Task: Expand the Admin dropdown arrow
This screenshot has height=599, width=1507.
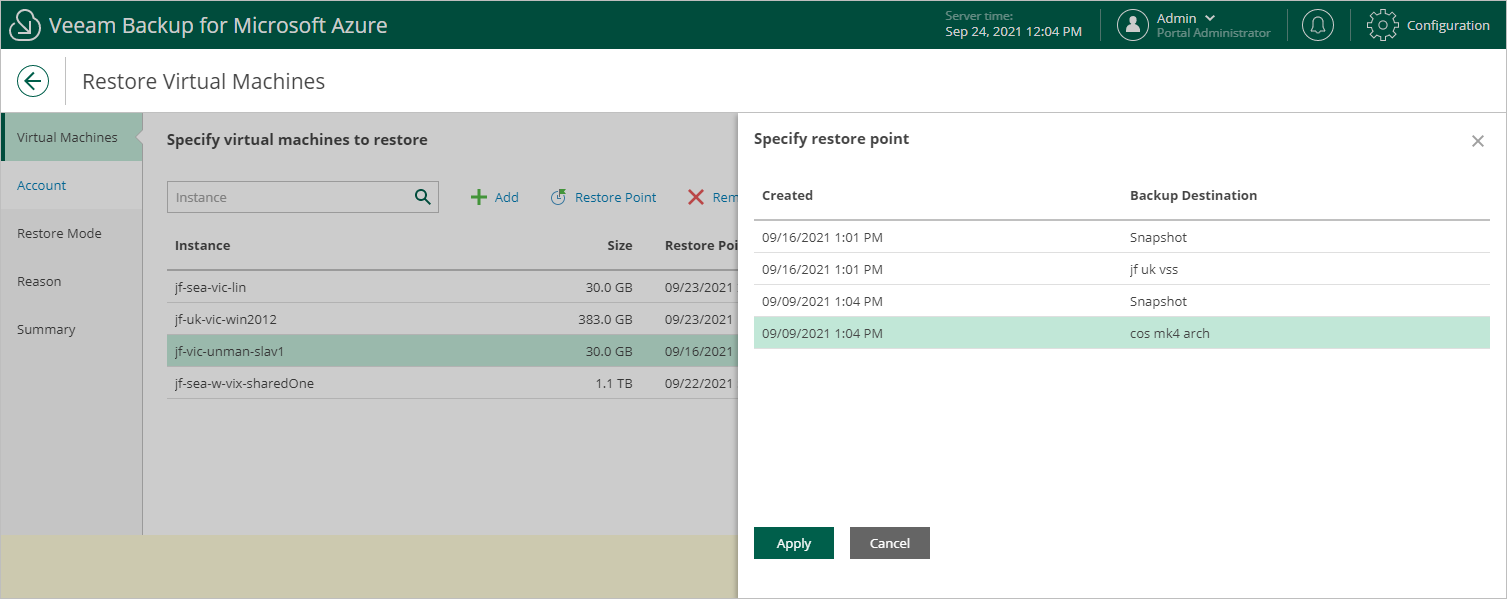Action: (1210, 18)
